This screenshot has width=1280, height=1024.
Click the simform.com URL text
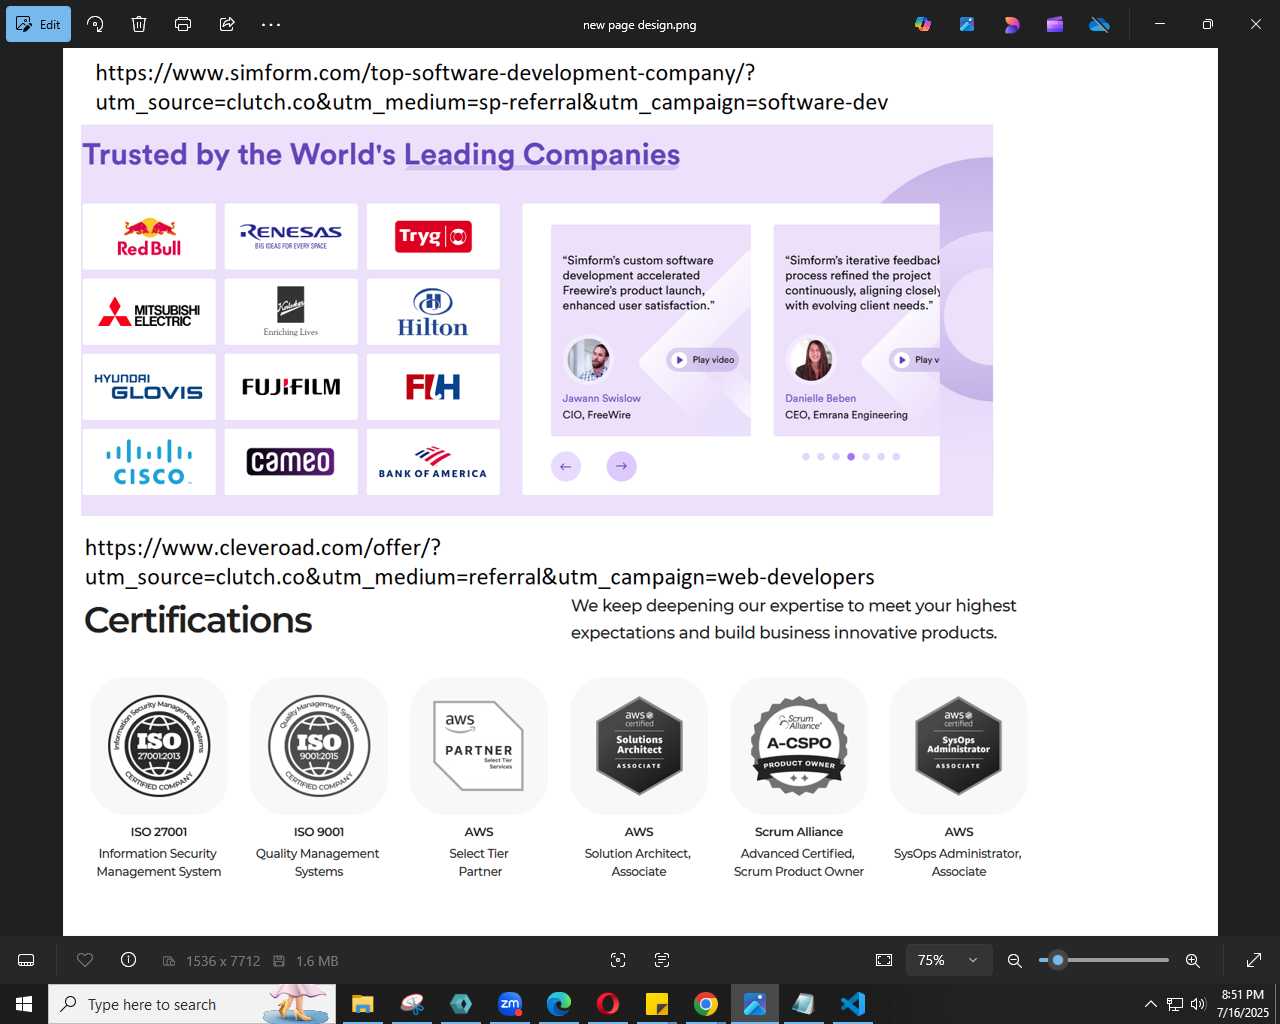[x=491, y=87]
